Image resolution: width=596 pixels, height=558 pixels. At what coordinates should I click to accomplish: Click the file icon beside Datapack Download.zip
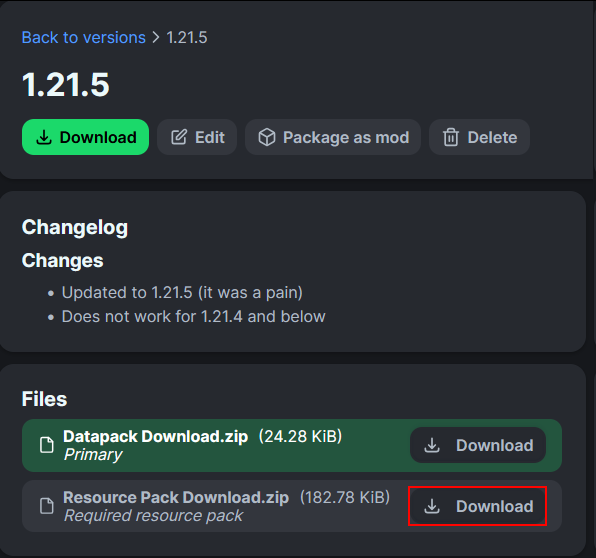click(47, 445)
